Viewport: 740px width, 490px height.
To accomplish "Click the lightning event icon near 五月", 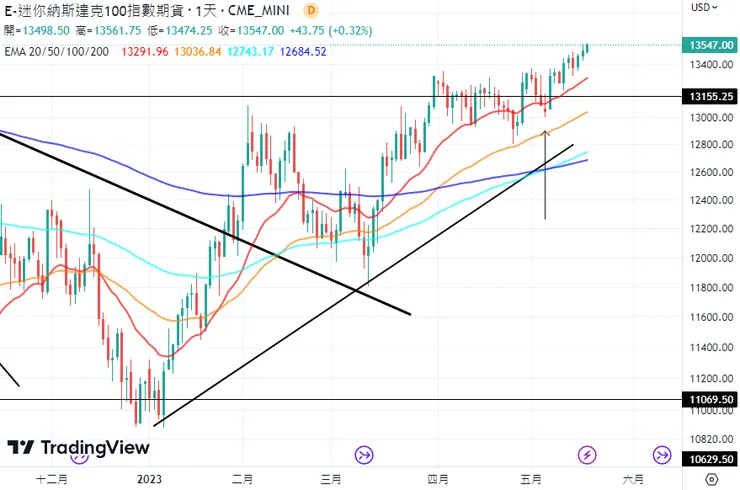I will pos(587,455).
